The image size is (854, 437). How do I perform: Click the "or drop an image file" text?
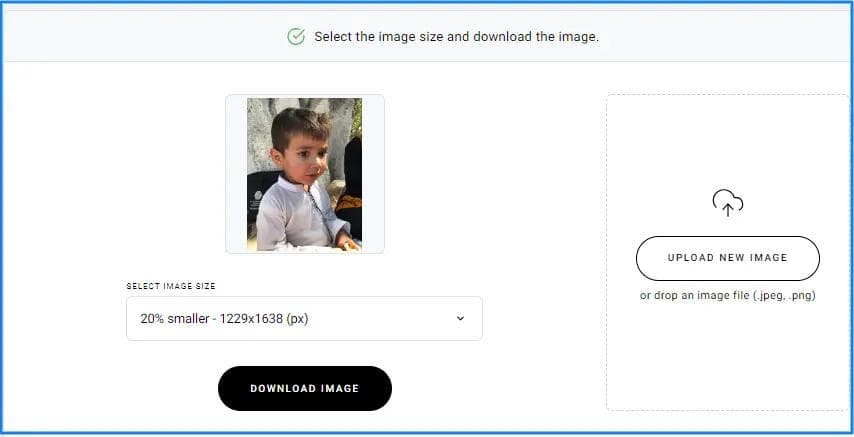pos(690,296)
